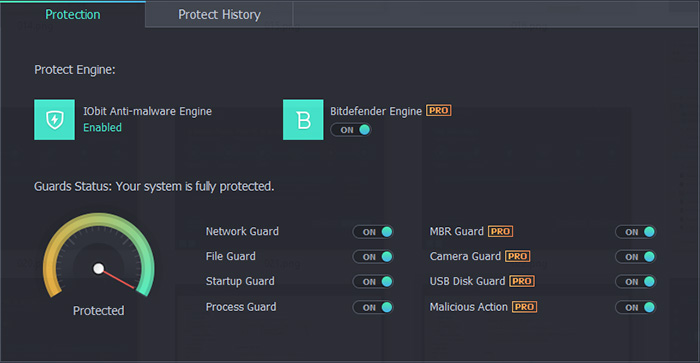
Task: Click the Bitdefender Engine B icon
Action: click(x=303, y=120)
